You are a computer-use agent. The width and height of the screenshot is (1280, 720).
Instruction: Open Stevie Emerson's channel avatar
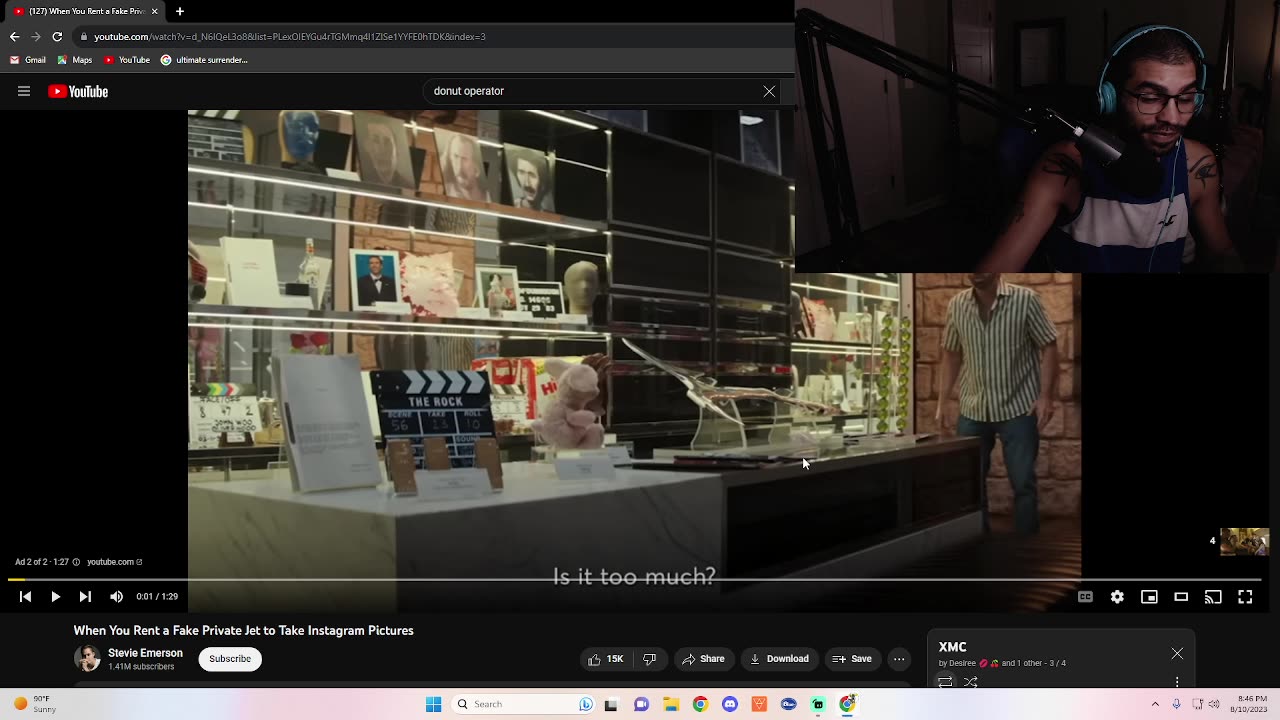87,659
